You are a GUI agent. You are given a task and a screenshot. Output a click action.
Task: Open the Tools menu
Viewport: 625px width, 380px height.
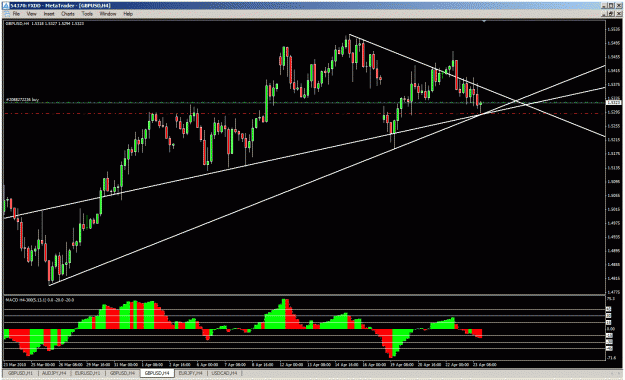tap(87, 14)
